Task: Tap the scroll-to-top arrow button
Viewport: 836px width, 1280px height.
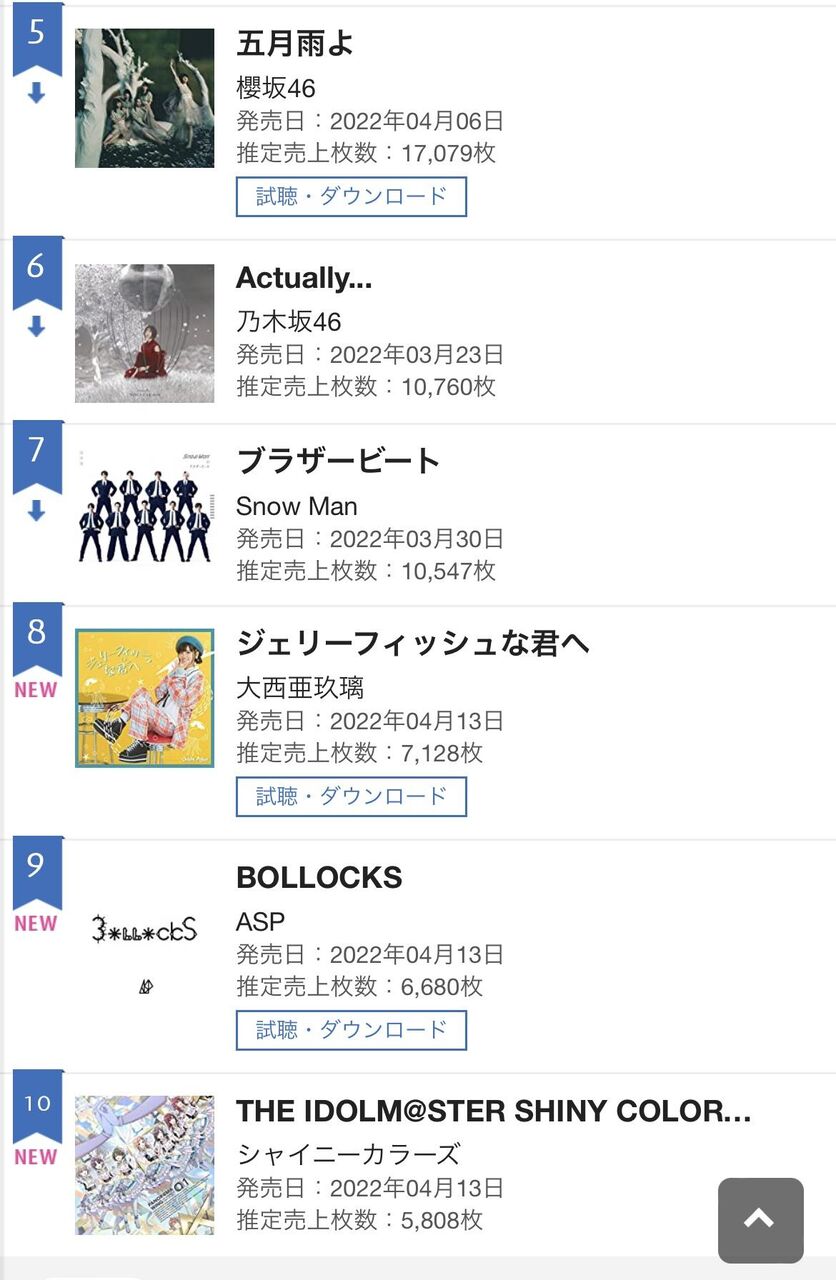Action: 760,1220
